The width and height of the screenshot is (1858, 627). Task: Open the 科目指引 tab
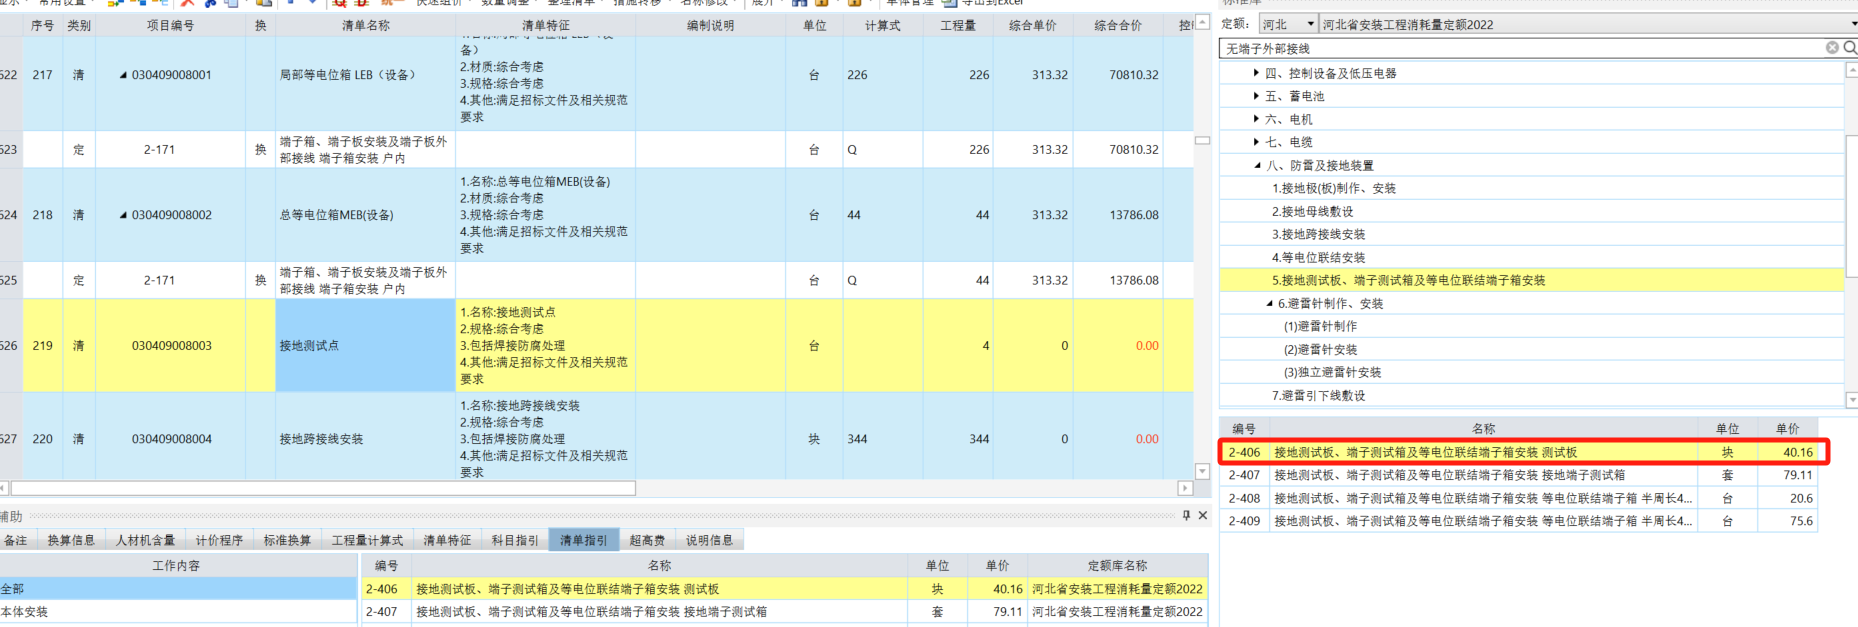[515, 540]
